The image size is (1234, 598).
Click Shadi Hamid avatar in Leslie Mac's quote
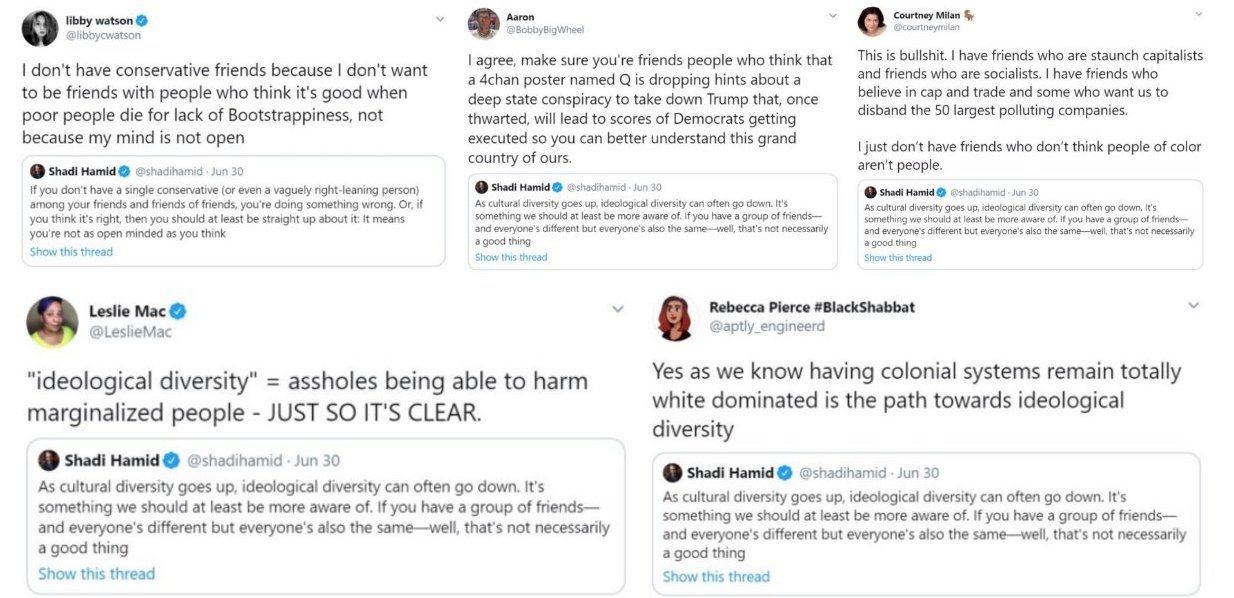coord(49,460)
